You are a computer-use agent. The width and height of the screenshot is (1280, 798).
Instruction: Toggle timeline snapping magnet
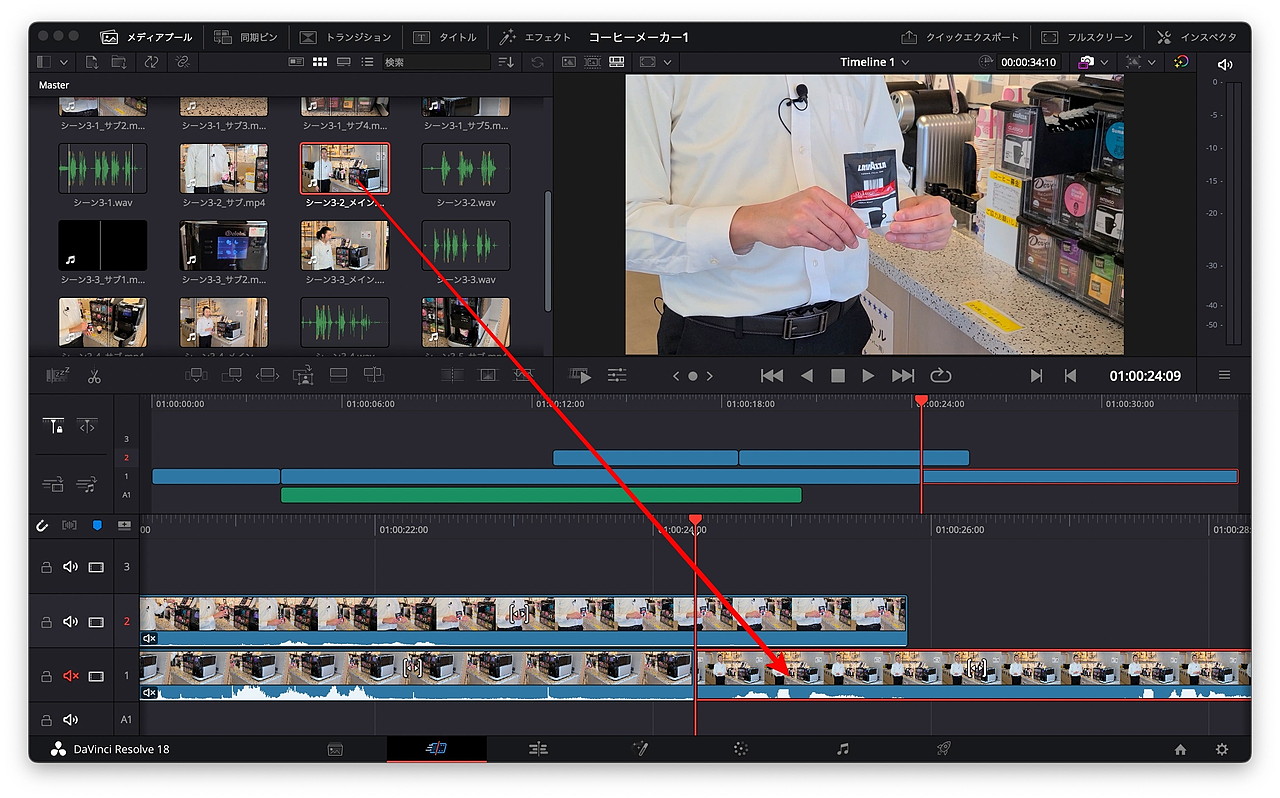click(42, 525)
